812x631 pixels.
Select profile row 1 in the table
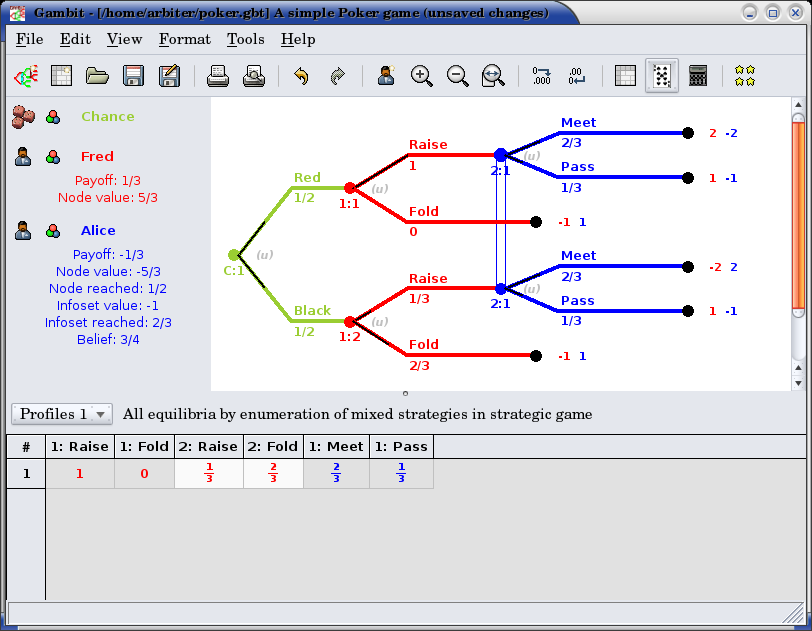coord(26,474)
